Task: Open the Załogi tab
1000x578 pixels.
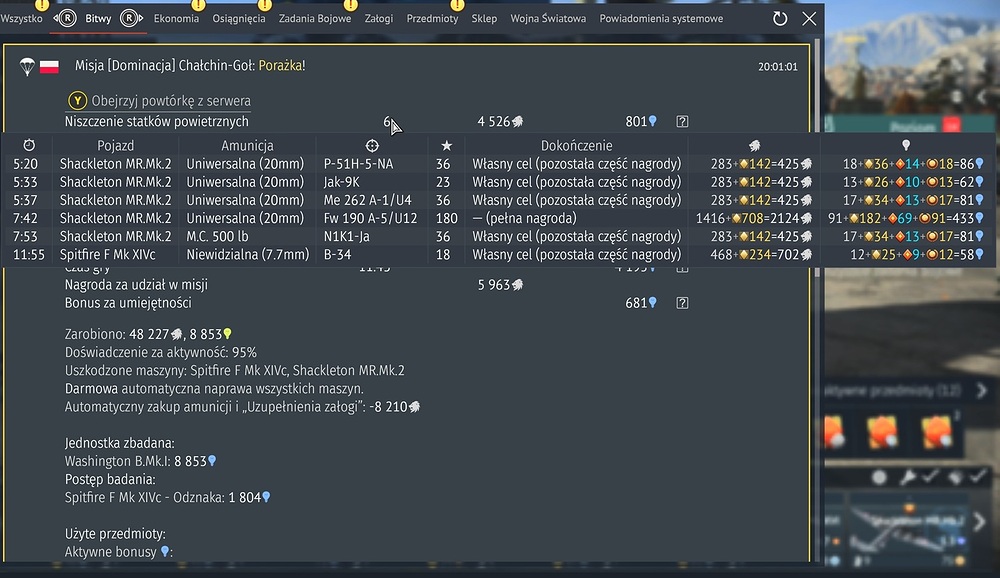Action: click(379, 19)
